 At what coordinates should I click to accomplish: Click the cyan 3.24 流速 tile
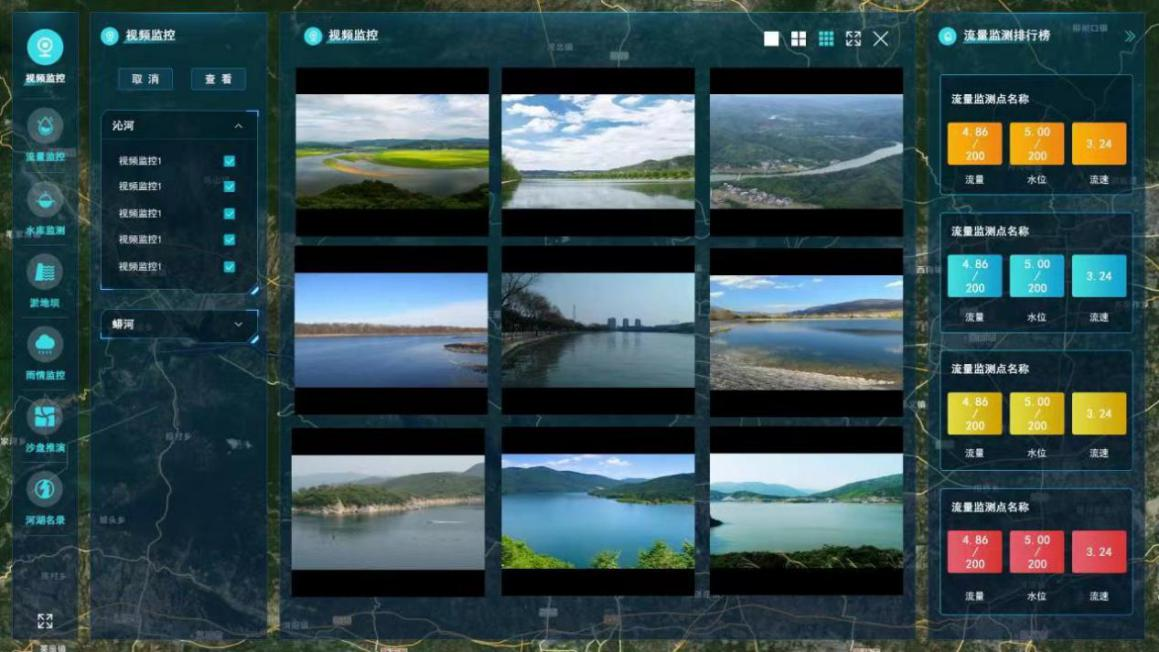click(x=1099, y=276)
